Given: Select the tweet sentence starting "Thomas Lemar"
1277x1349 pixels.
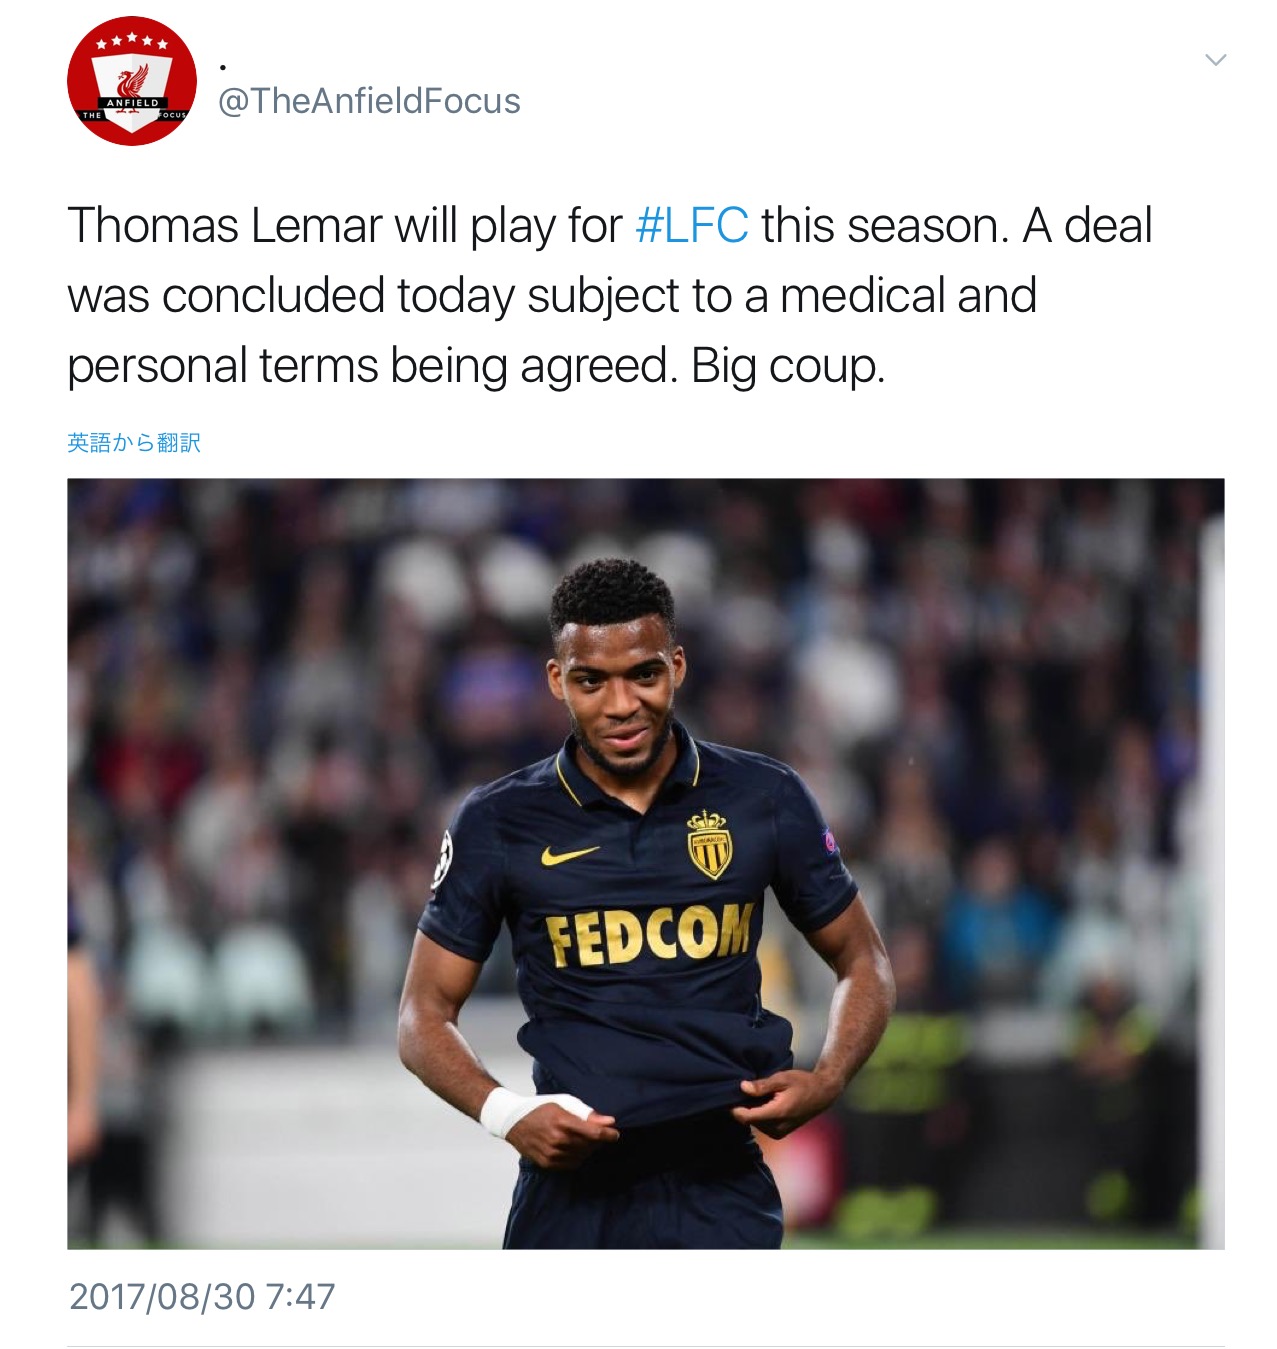Looking at the screenshot, I should point(609,225).
